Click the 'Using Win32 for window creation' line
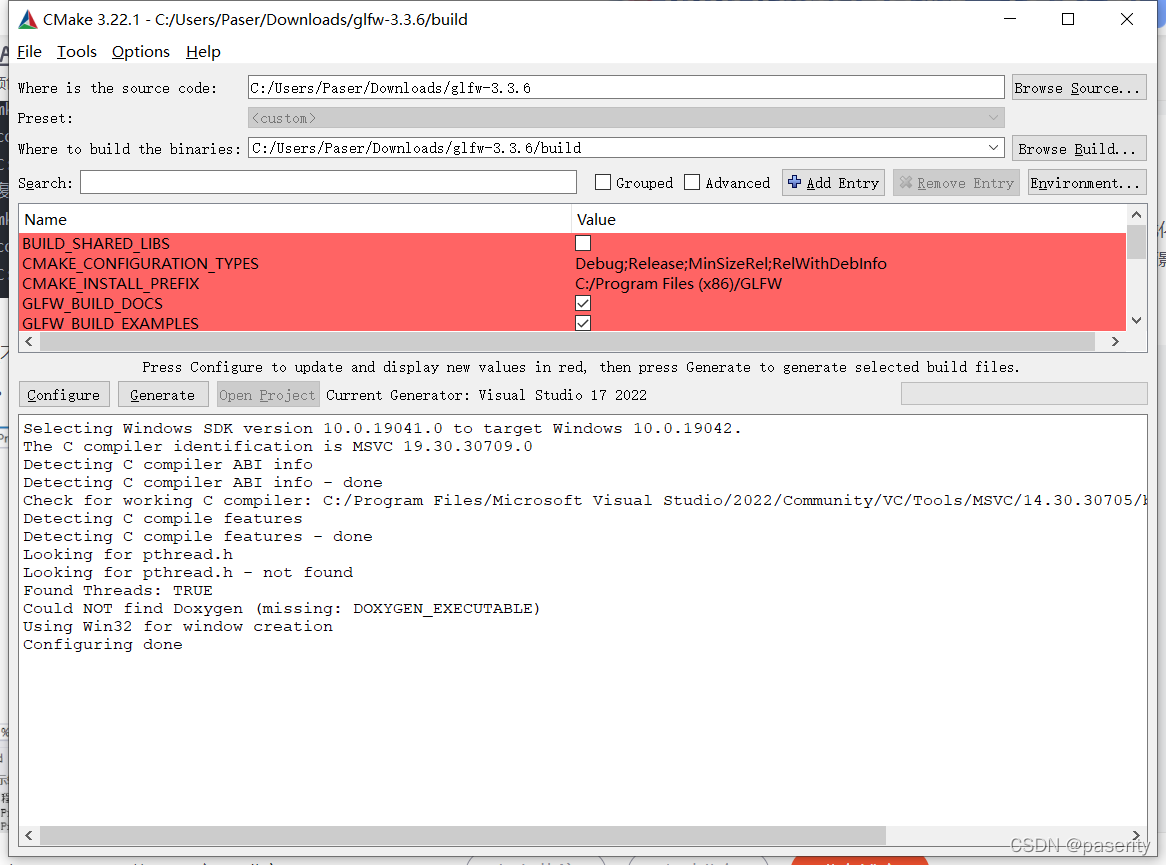The width and height of the screenshot is (1166, 865). (x=178, y=627)
